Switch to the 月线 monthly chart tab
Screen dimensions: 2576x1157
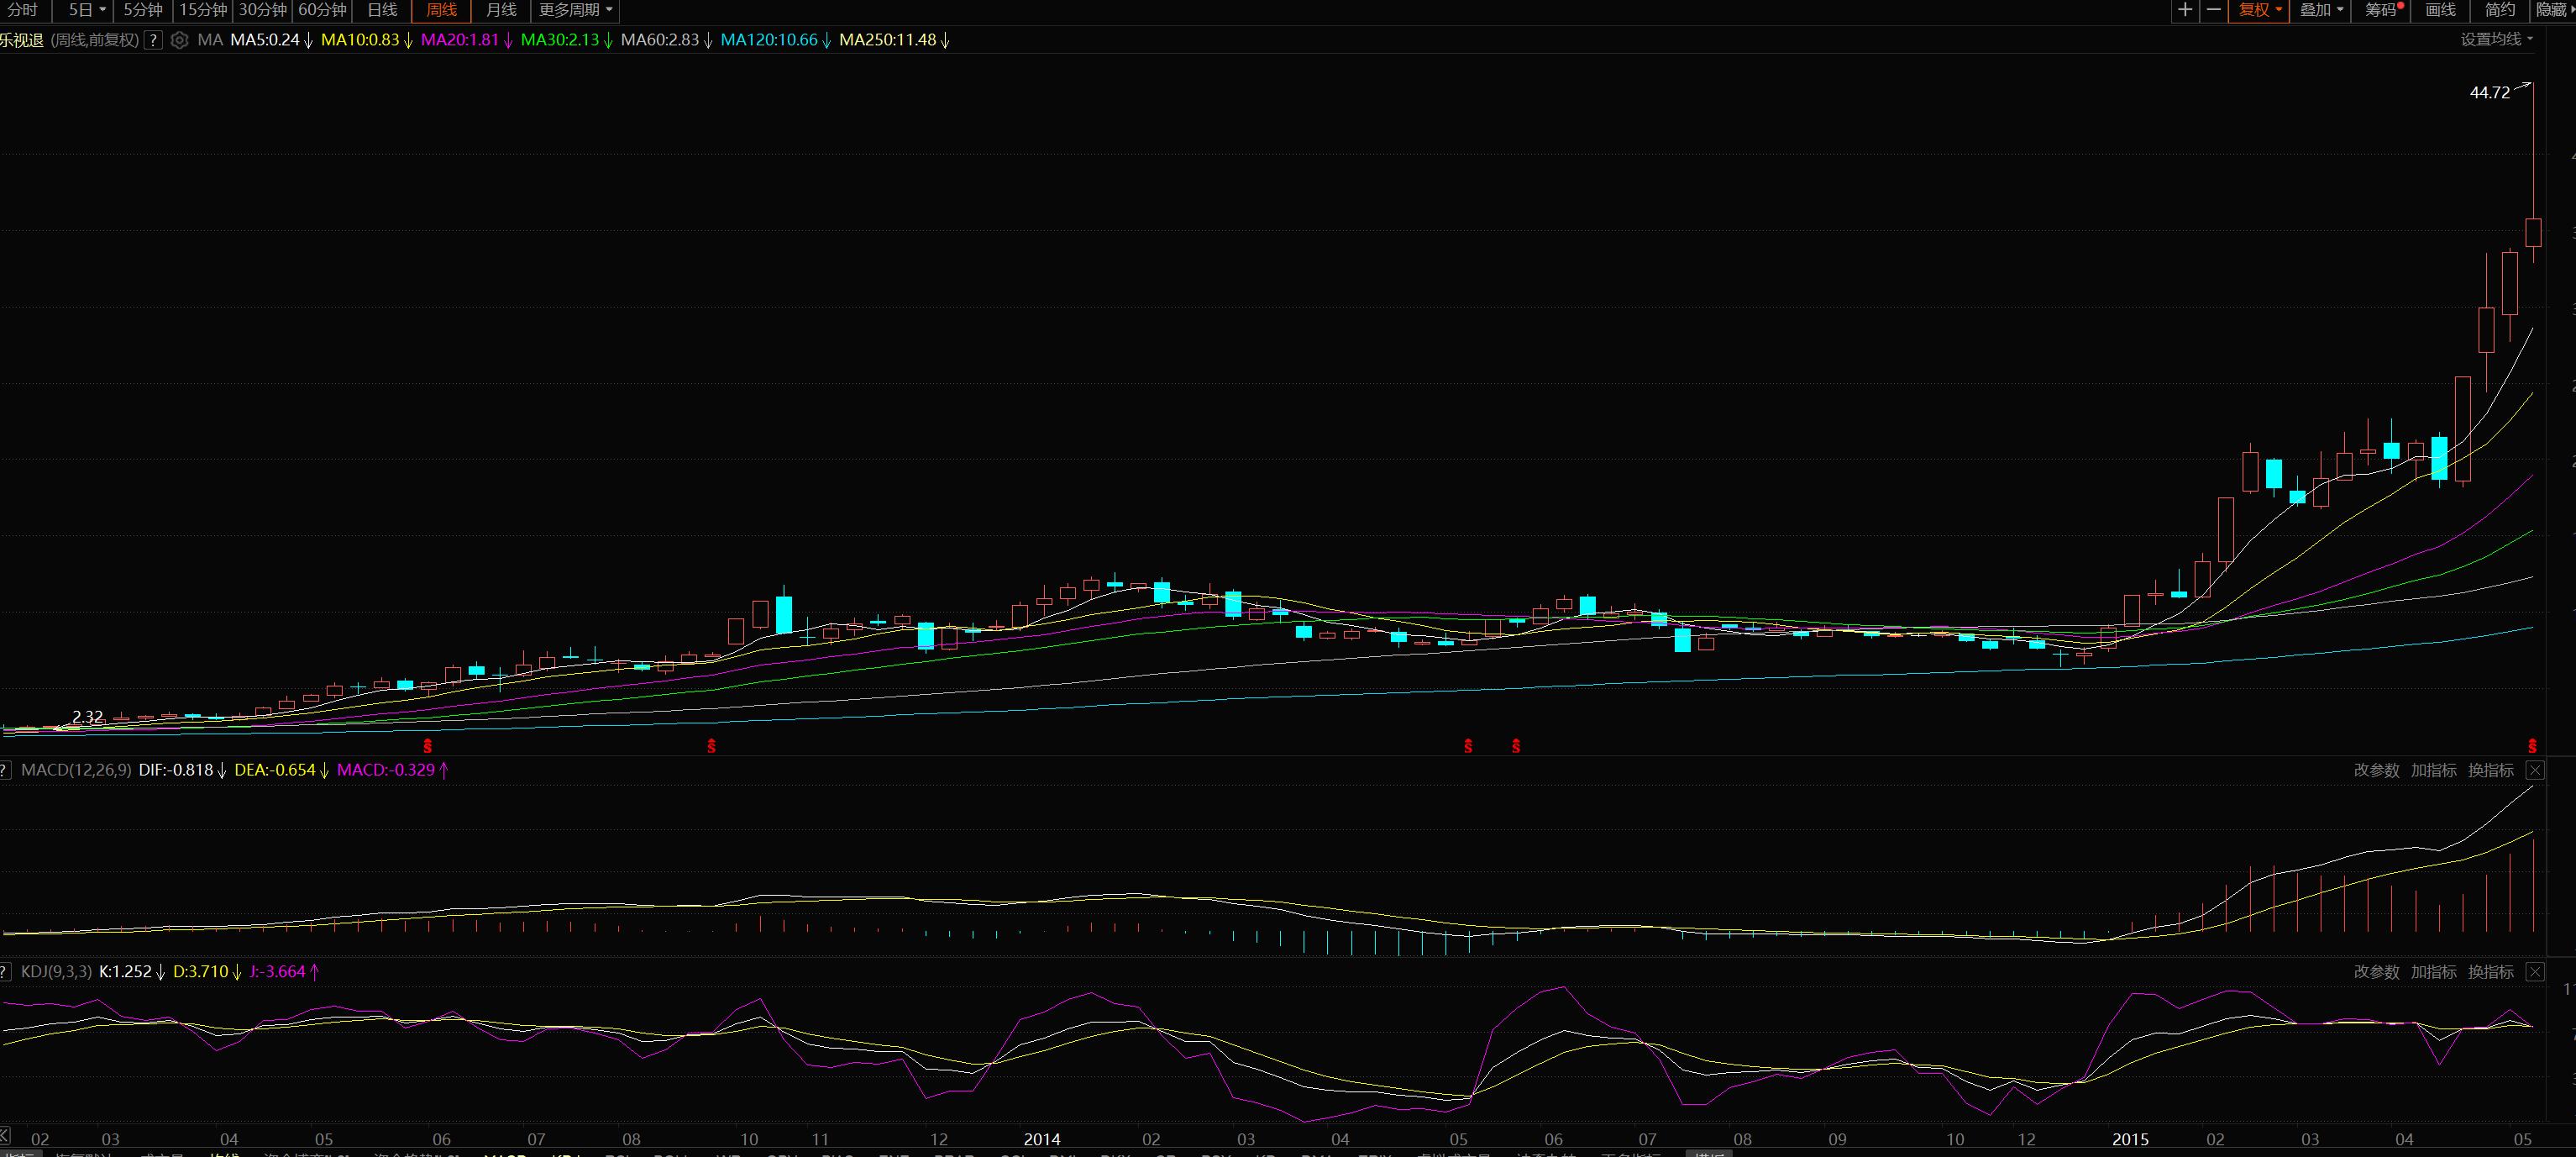(501, 10)
